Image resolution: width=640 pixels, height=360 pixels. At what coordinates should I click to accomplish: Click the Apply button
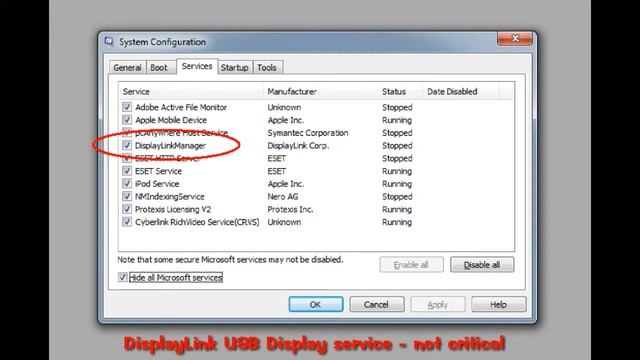tap(438, 304)
